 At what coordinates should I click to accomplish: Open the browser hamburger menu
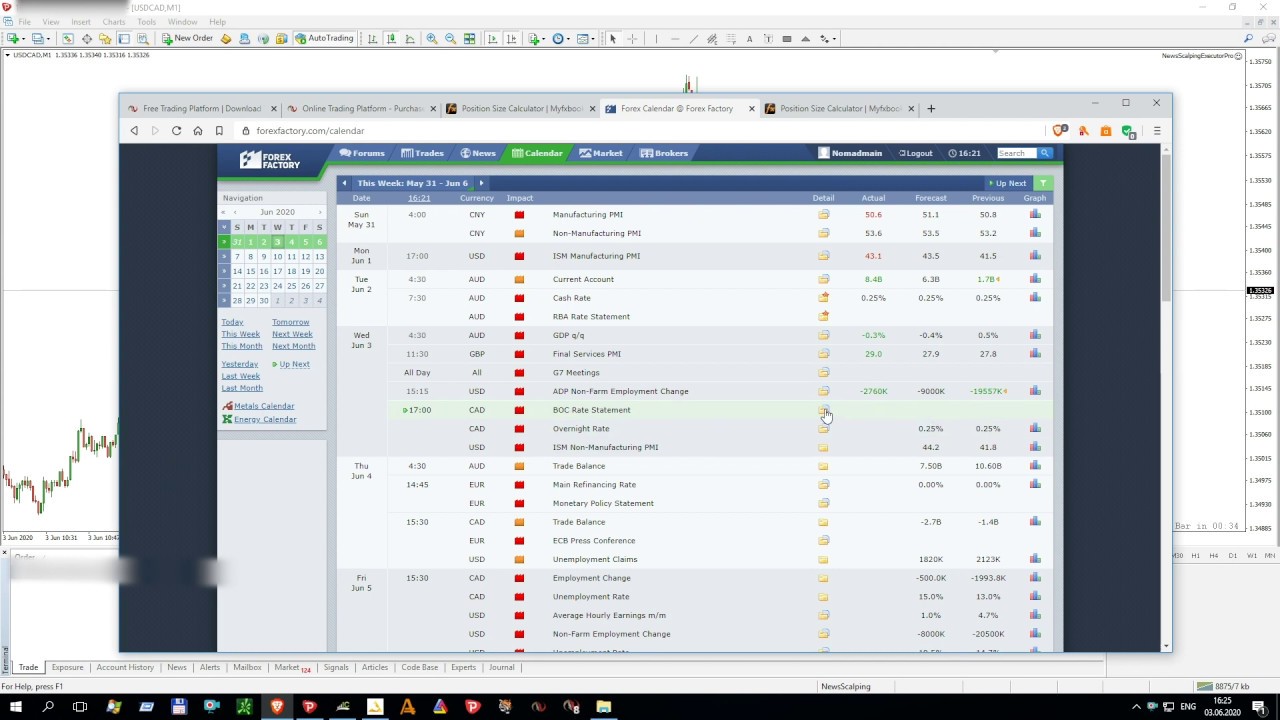tap(1157, 131)
